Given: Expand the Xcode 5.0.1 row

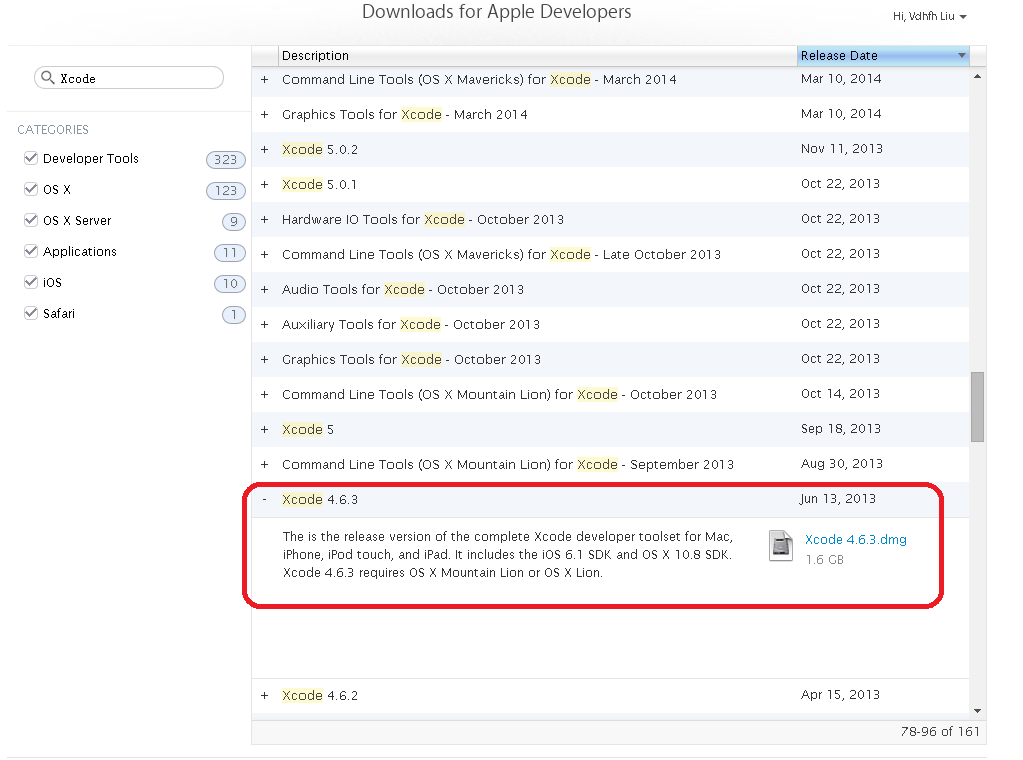Looking at the screenshot, I should pos(264,185).
